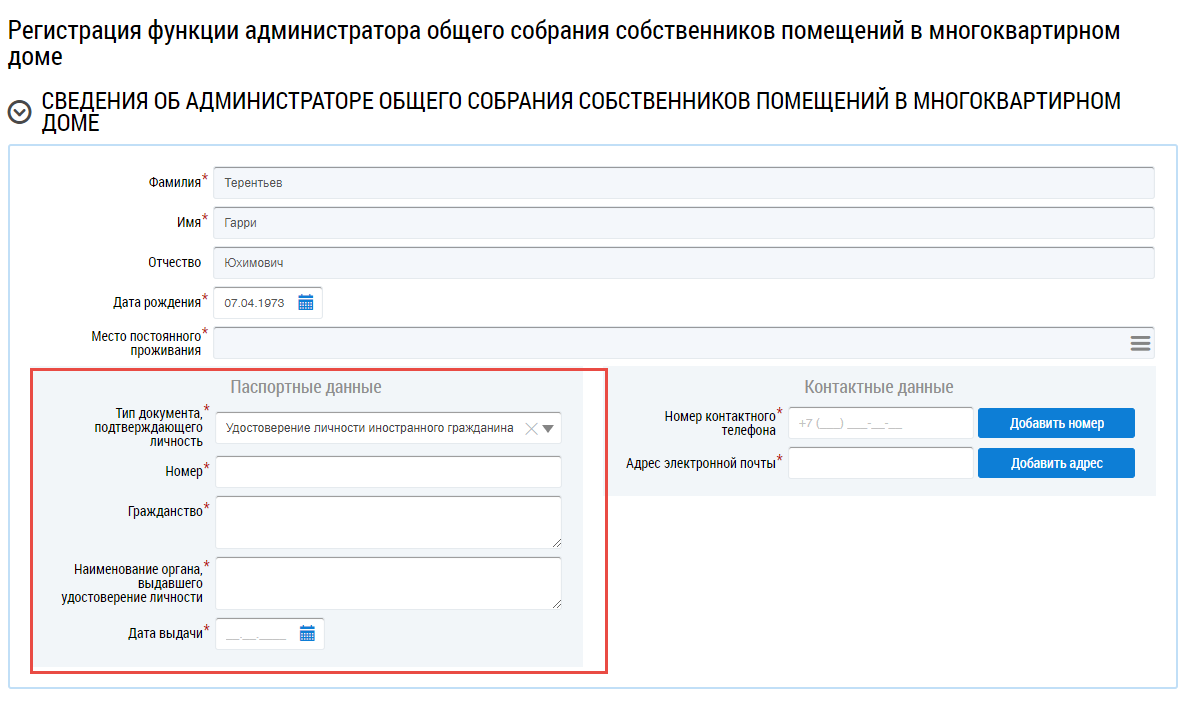
Task: Click into the Гражданство text area
Action: 386,521
